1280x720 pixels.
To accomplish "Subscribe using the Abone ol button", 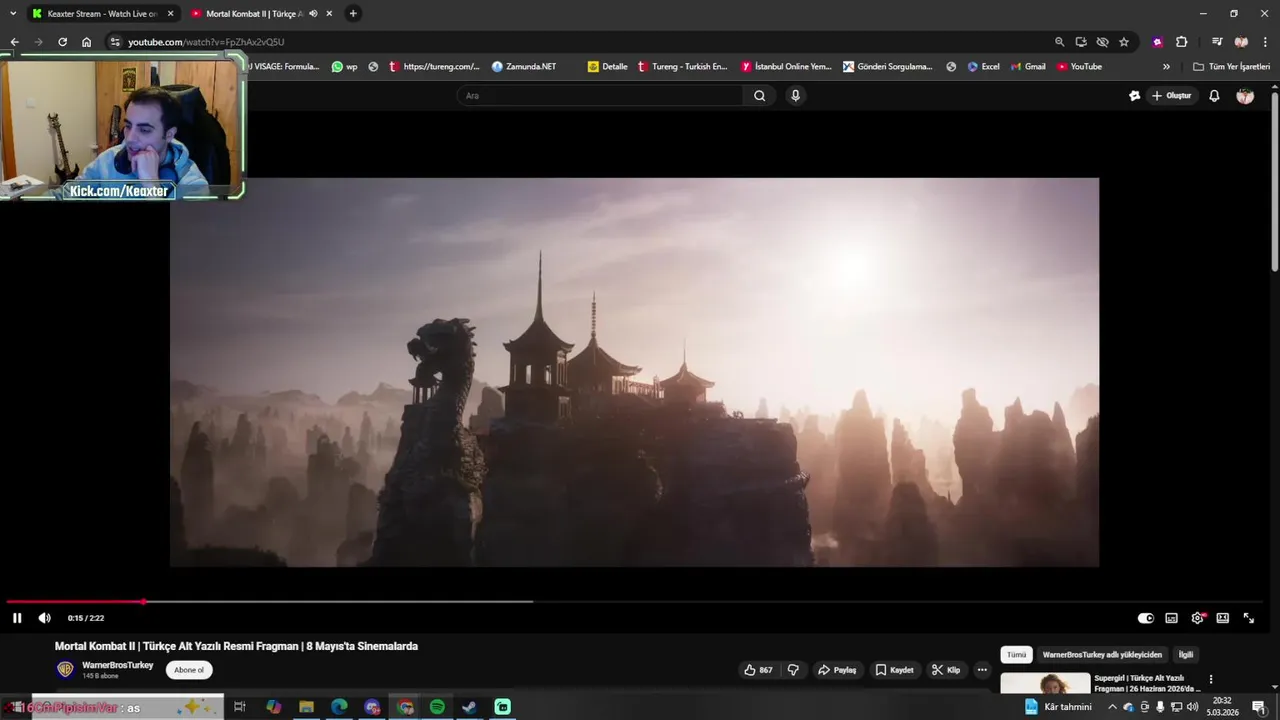I will tap(189, 670).
